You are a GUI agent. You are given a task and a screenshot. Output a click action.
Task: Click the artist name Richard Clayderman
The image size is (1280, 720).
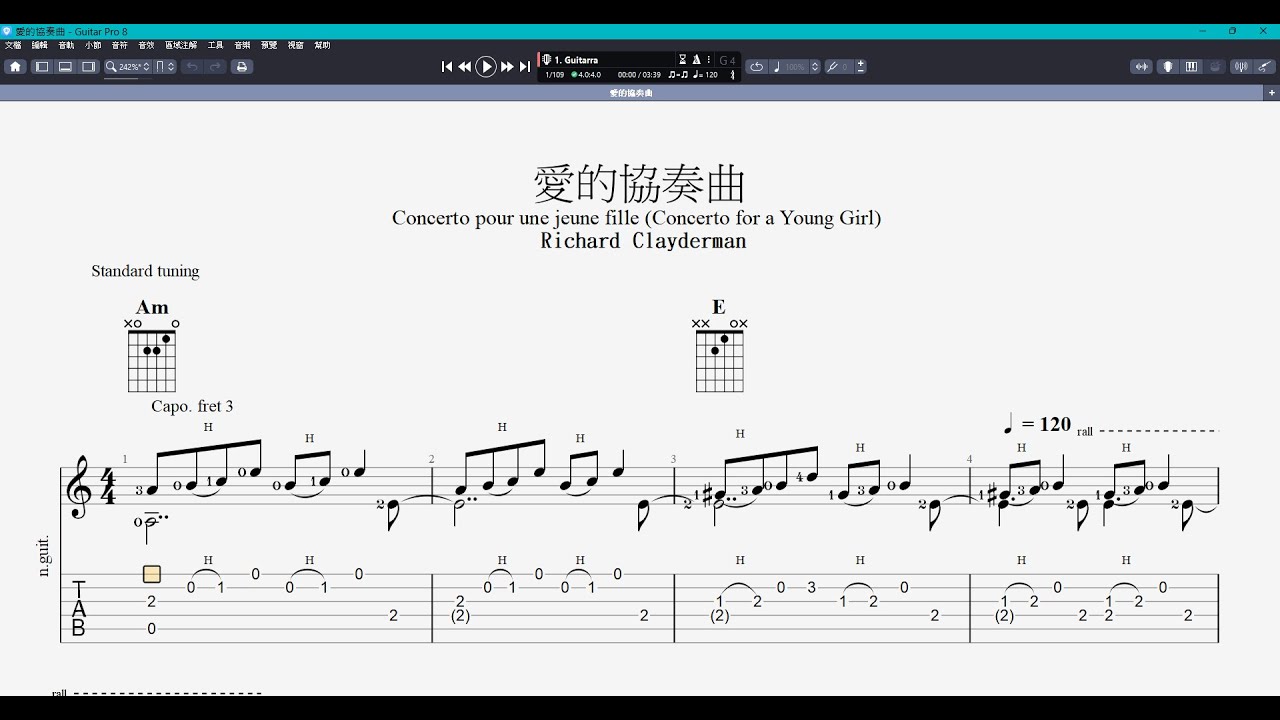tap(643, 241)
